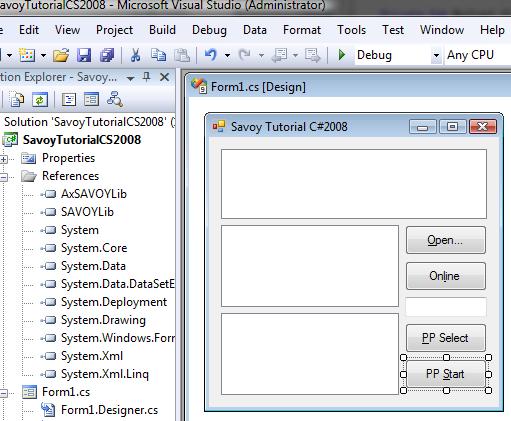
Task: Refresh the Solution Explorer view
Action: pyautogui.click(x=40, y=100)
